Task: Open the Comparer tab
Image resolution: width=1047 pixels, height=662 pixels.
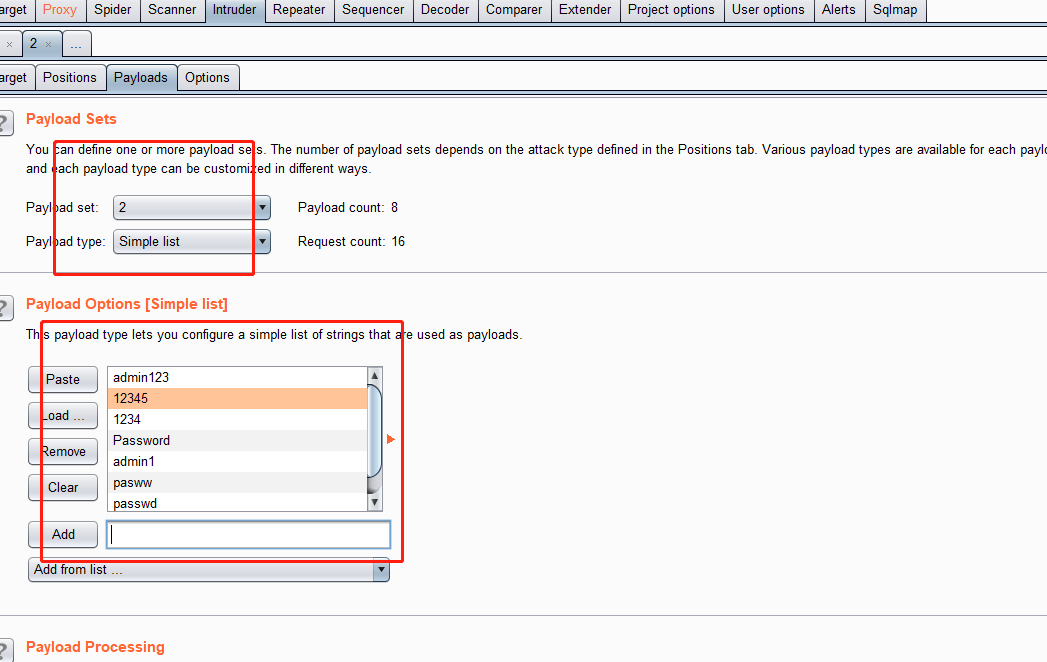Action: point(513,10)
